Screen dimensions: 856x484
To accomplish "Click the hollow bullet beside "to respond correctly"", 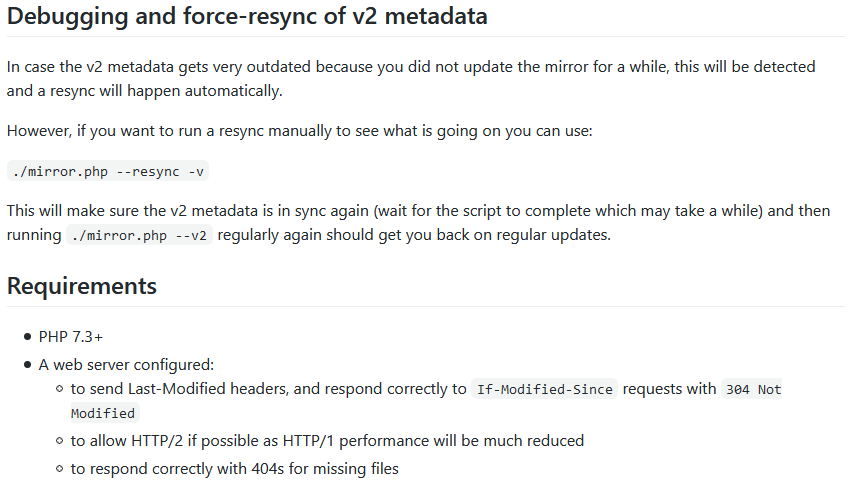I will click(59, 468).
